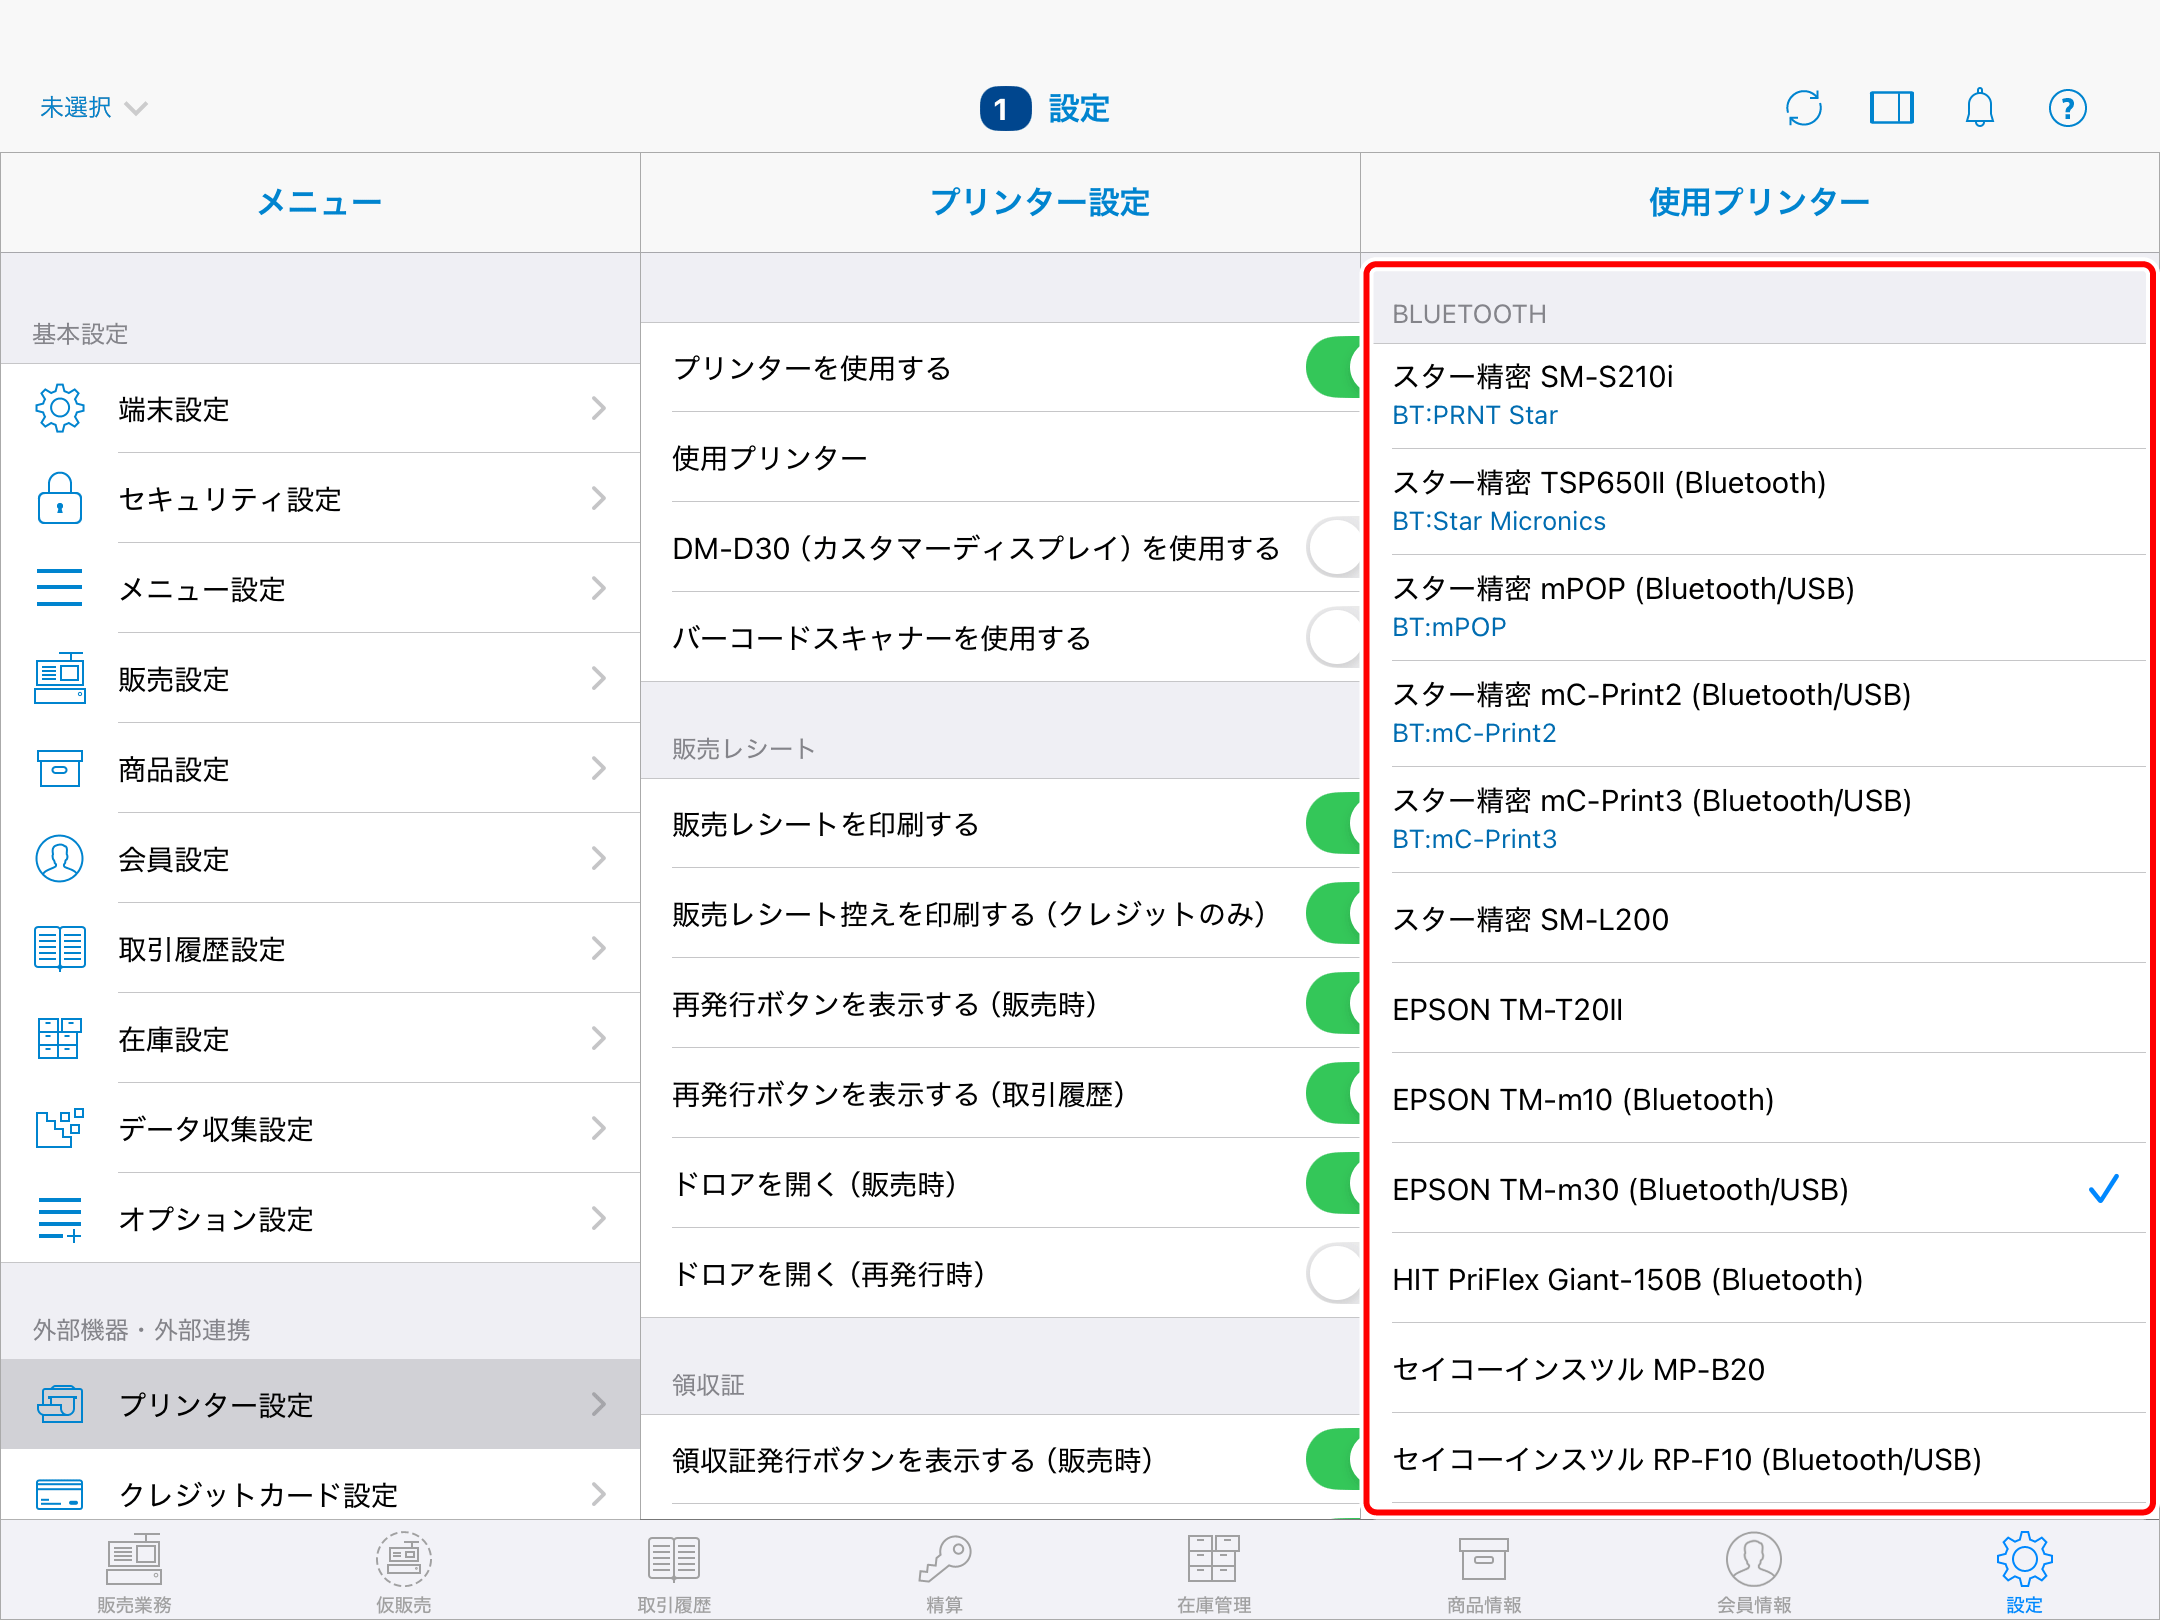2160x1620 pixels.
Task: Open 仮販売 dashed register icon
Action: coord(404,1559)
